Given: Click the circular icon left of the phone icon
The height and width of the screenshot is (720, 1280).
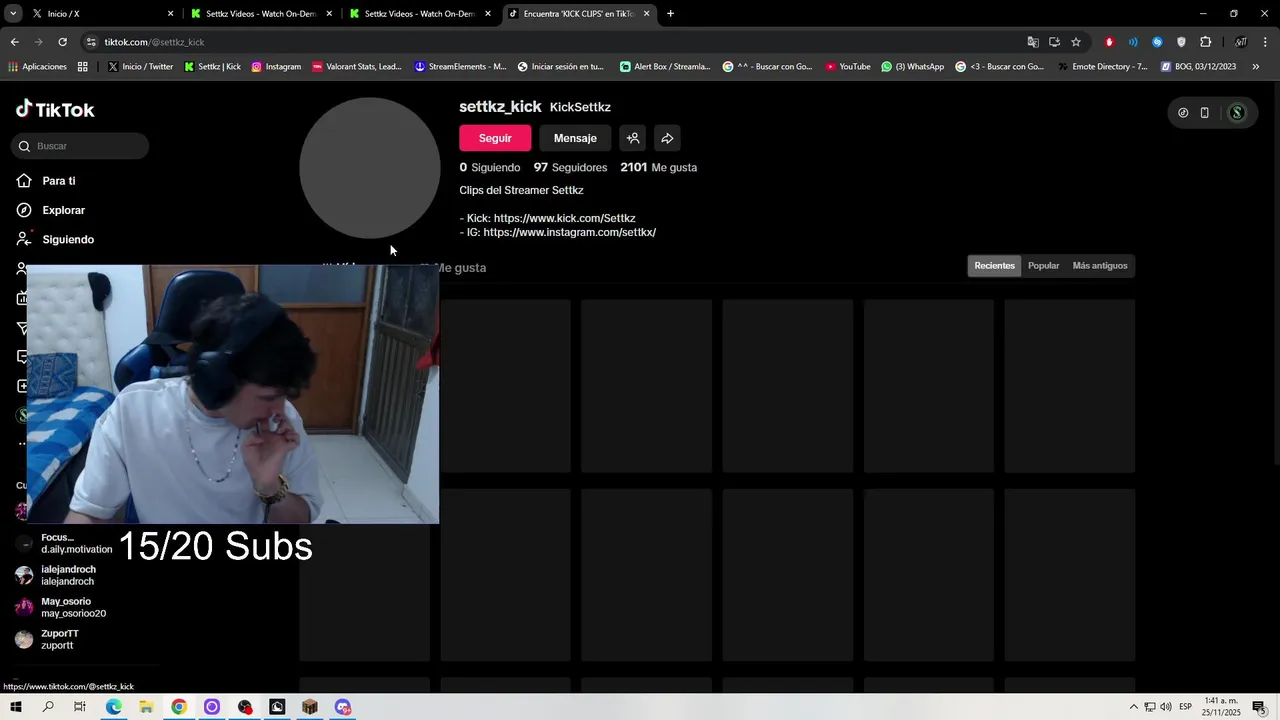Looking at the screenshot, I should click(x=1183, y=113).
